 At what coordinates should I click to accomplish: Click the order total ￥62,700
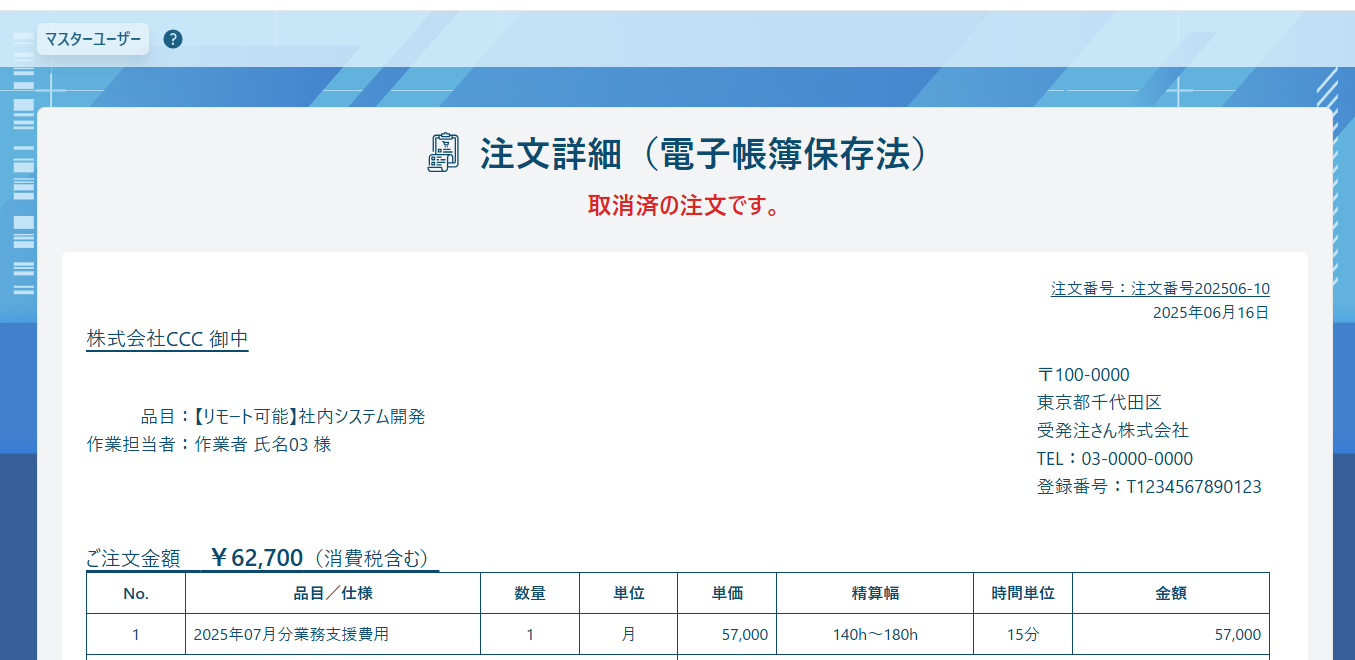256,557
